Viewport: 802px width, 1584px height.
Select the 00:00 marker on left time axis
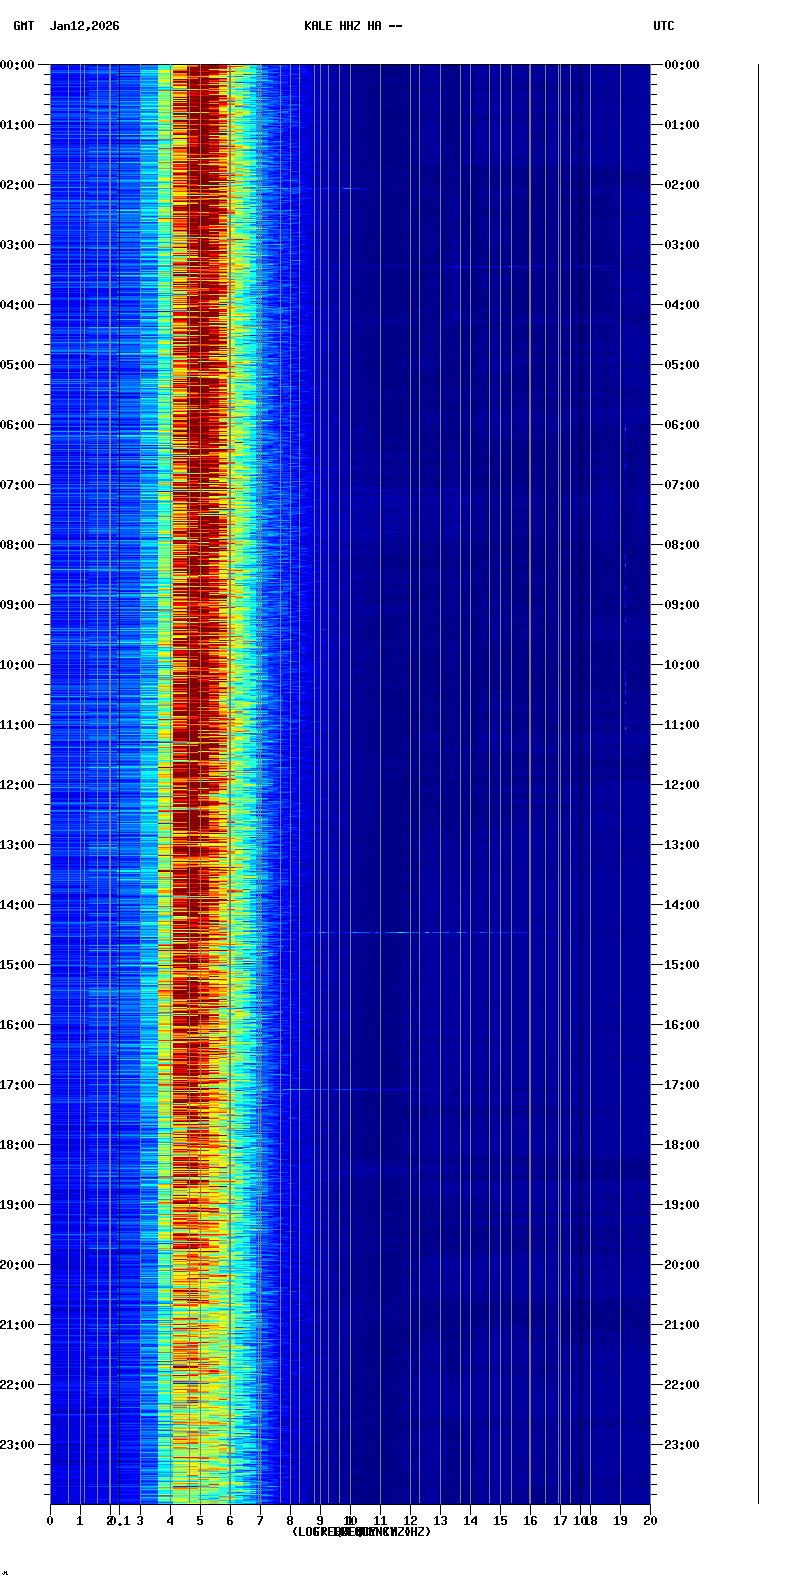pos(18,65)
